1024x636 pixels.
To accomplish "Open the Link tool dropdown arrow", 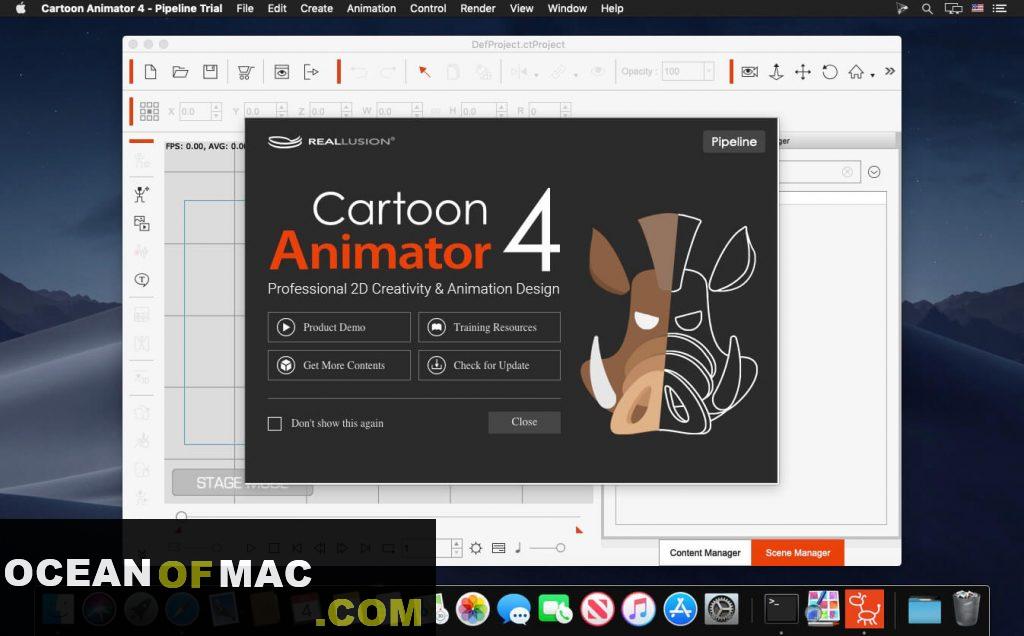I will click(575, 76).
